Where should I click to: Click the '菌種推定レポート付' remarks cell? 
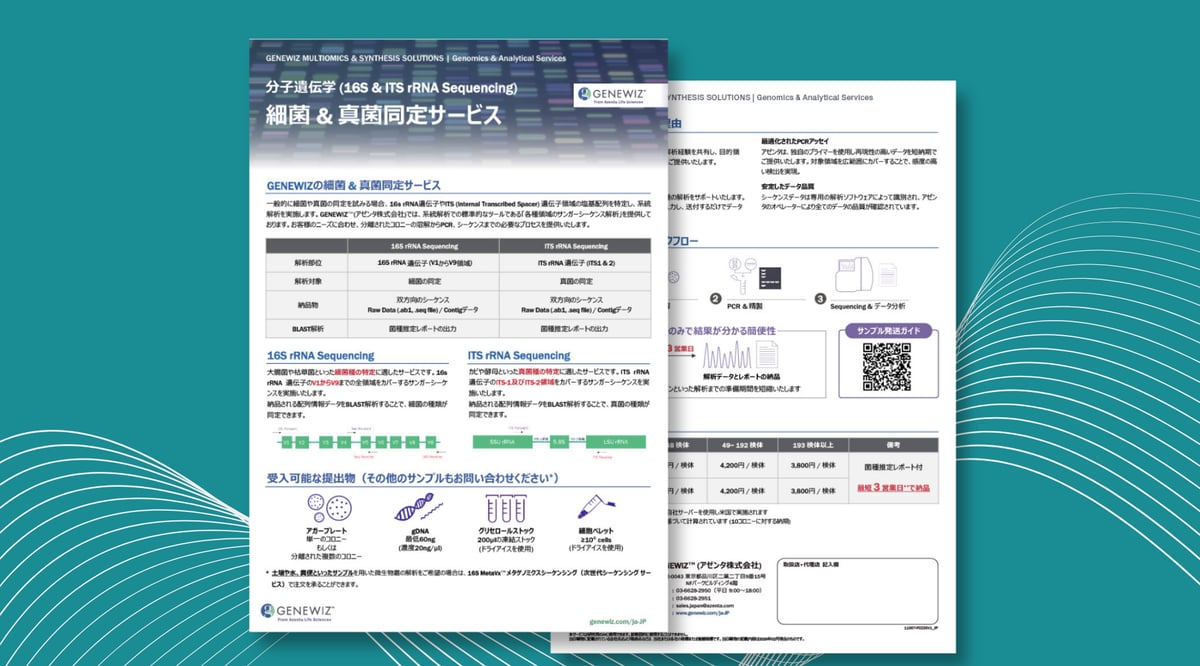(x=893, y=467)
